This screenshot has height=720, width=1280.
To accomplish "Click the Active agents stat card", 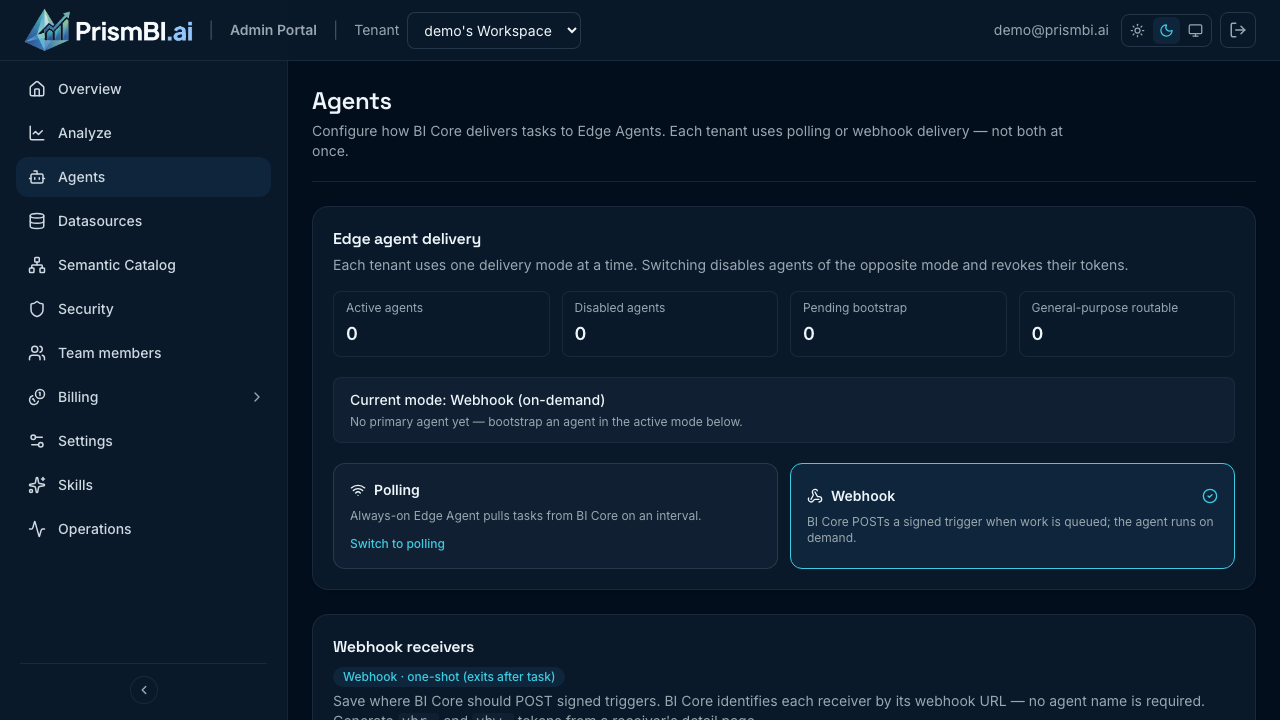I will (x=441, y=324).
